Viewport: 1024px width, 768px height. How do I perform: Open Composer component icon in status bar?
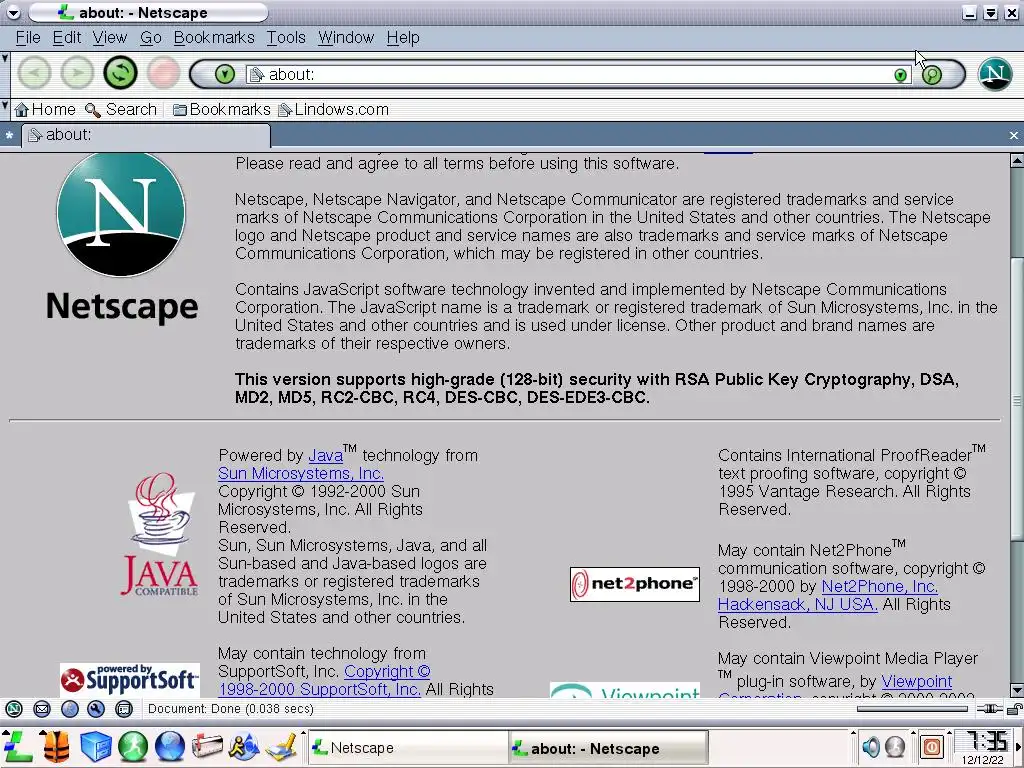[96, 709]
